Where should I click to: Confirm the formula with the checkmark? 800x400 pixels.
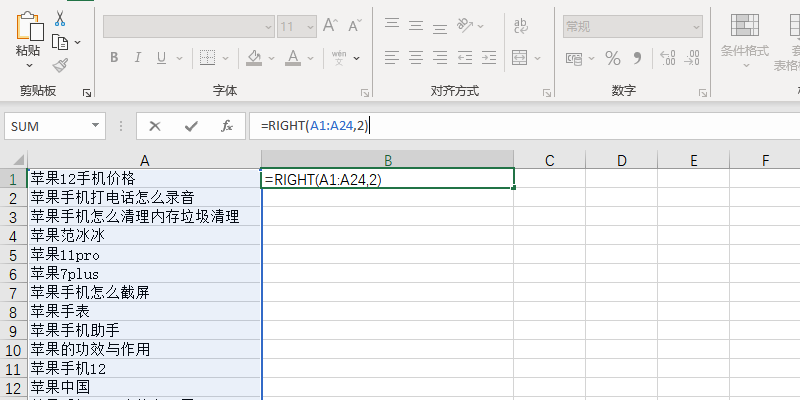pos(191,126)
